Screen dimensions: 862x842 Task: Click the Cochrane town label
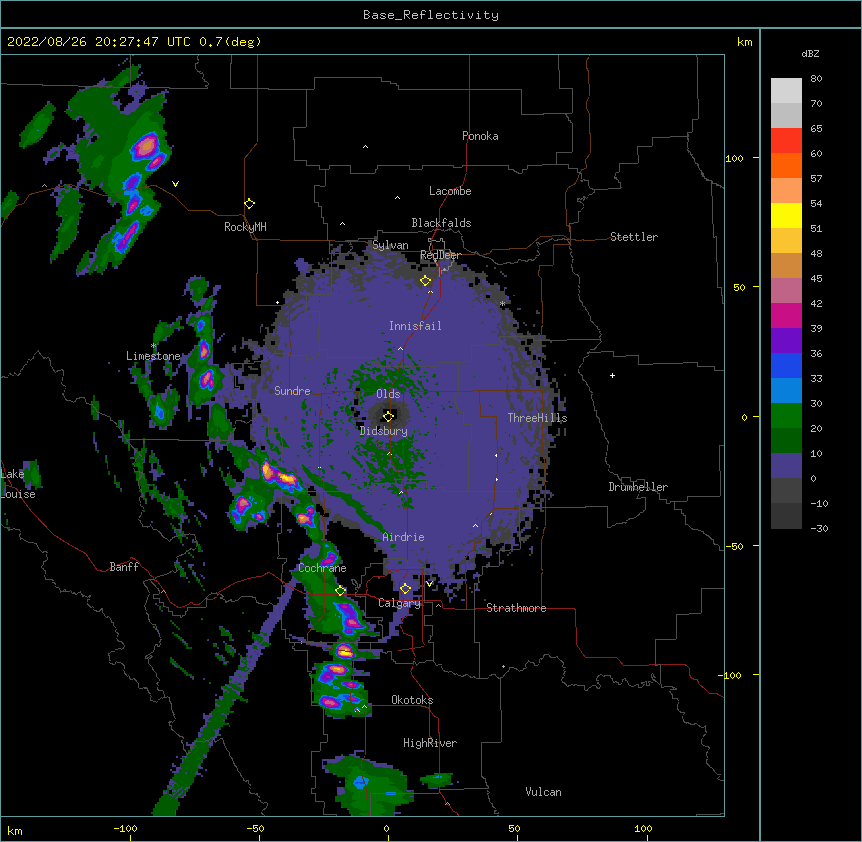click(x=322, y=568)
